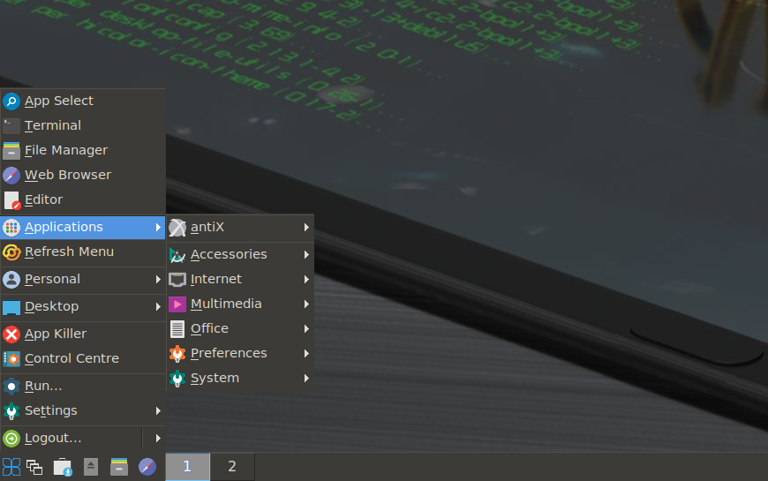768x481 pixels.
Task: Expand the Office submenu arrow
Action: [306, 329]
